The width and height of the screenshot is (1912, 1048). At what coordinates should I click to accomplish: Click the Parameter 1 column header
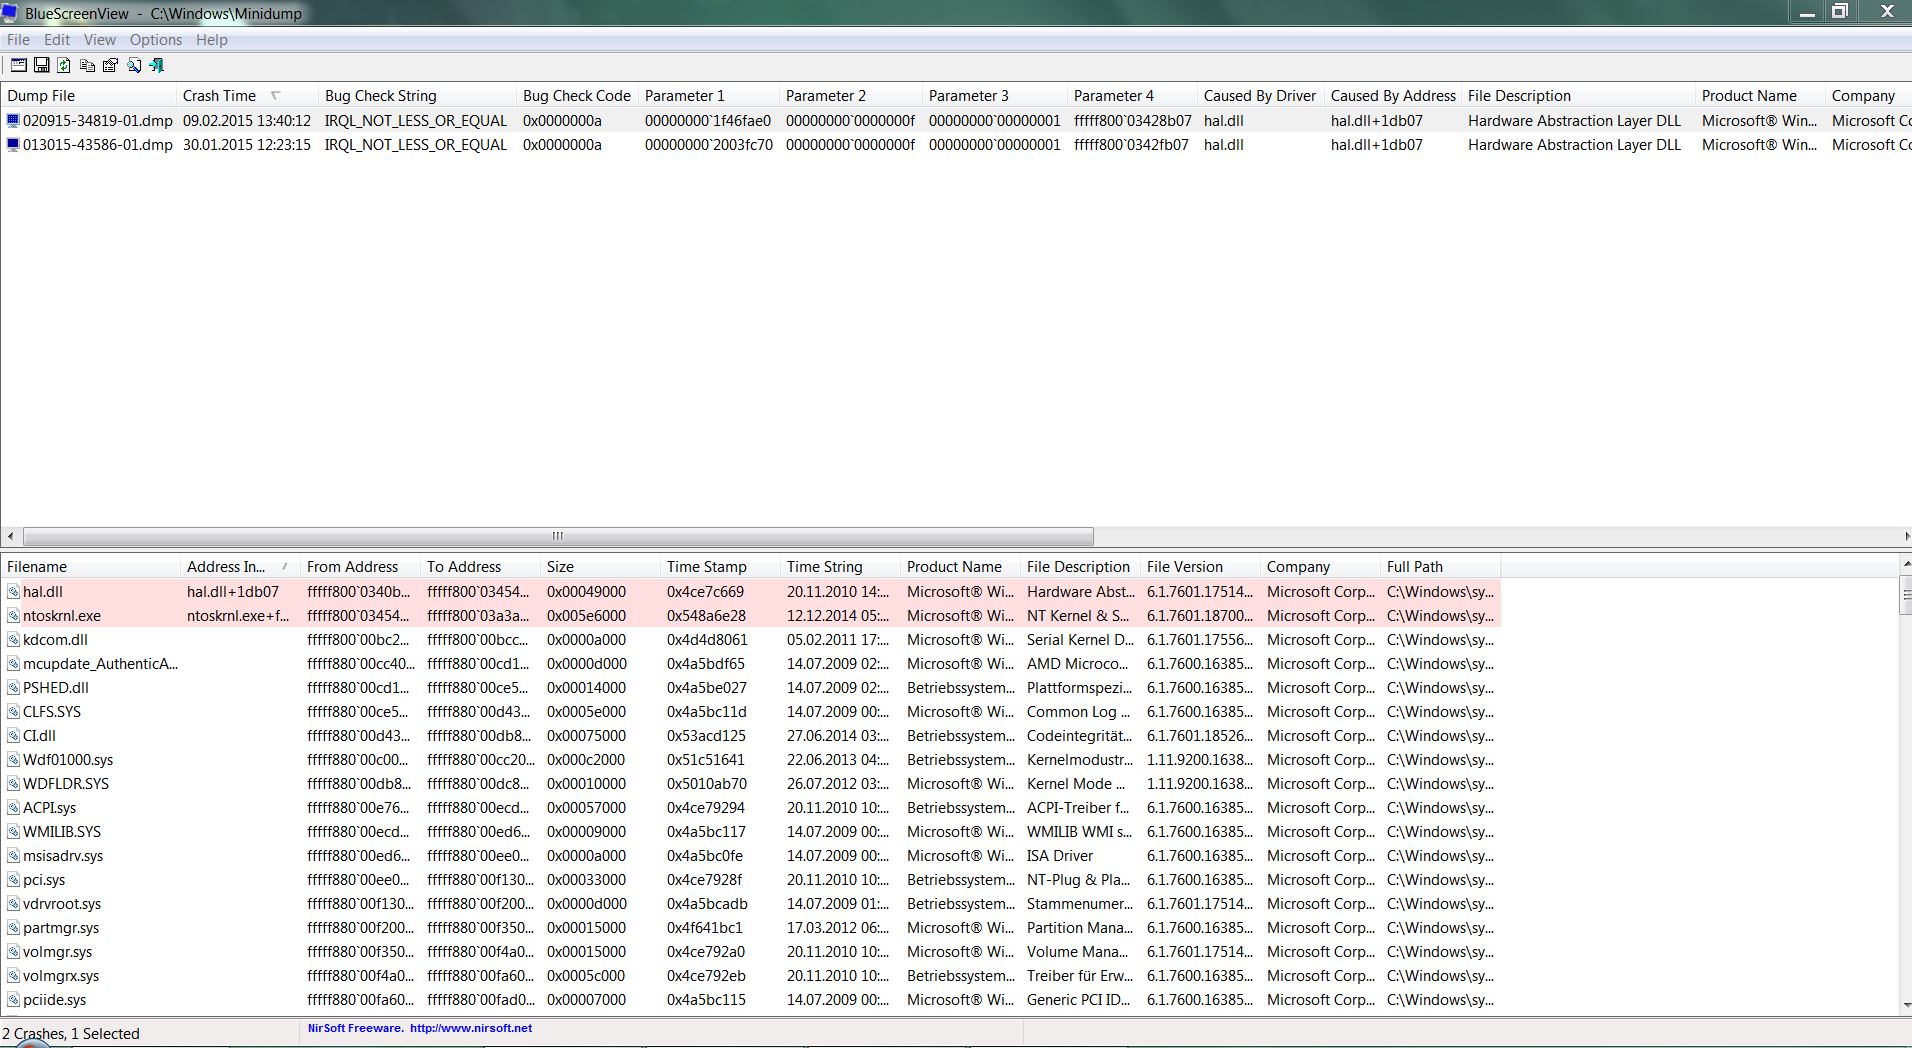pos(709,96)
